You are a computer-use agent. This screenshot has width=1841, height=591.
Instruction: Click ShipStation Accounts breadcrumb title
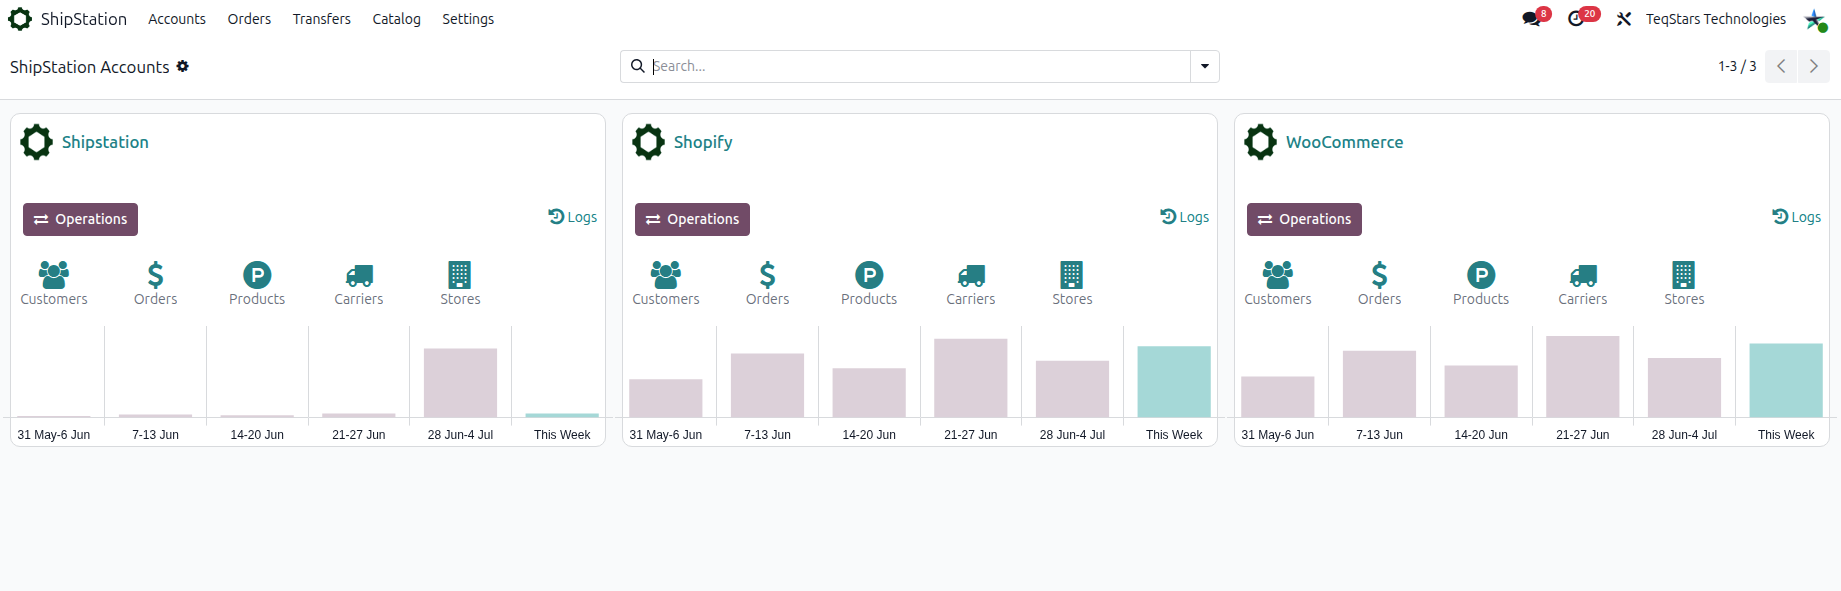[90, 67]
